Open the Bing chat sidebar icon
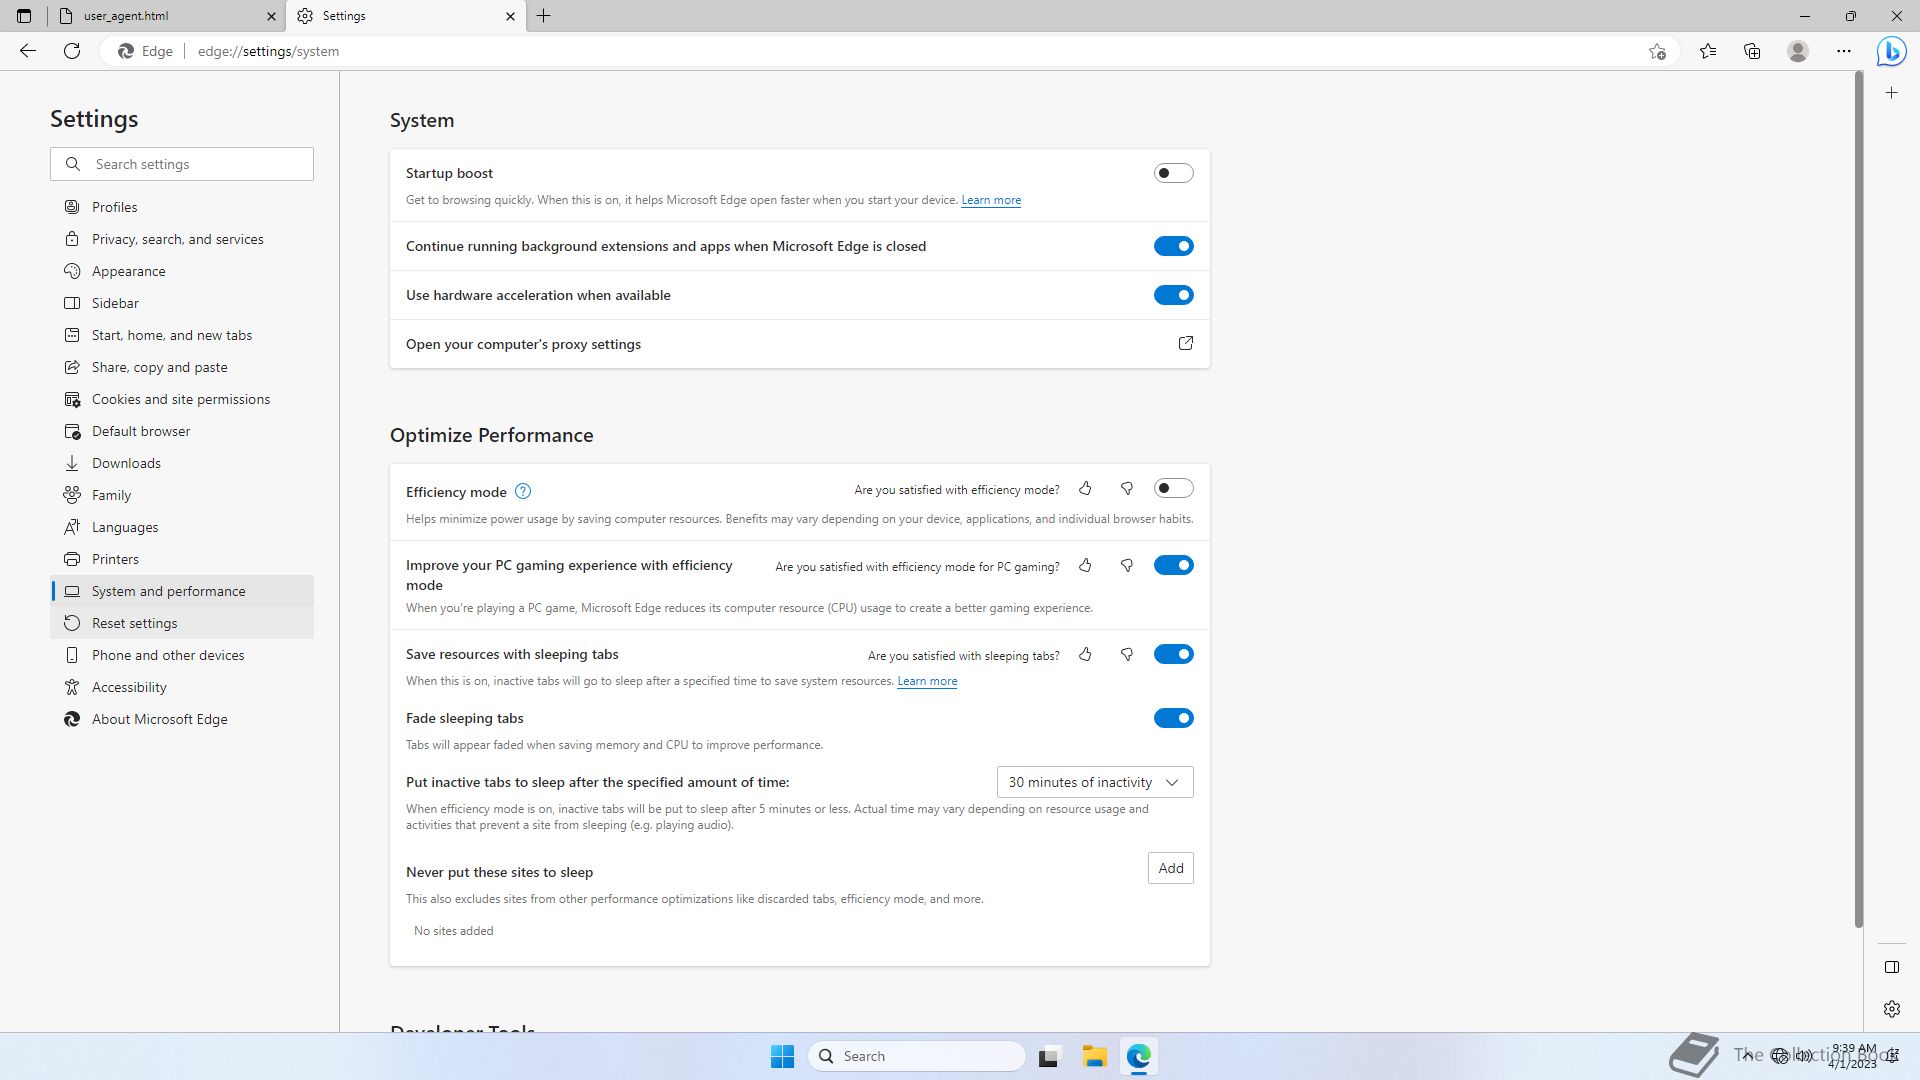Screen dimensions: 1920x1080 (1891, 51)
